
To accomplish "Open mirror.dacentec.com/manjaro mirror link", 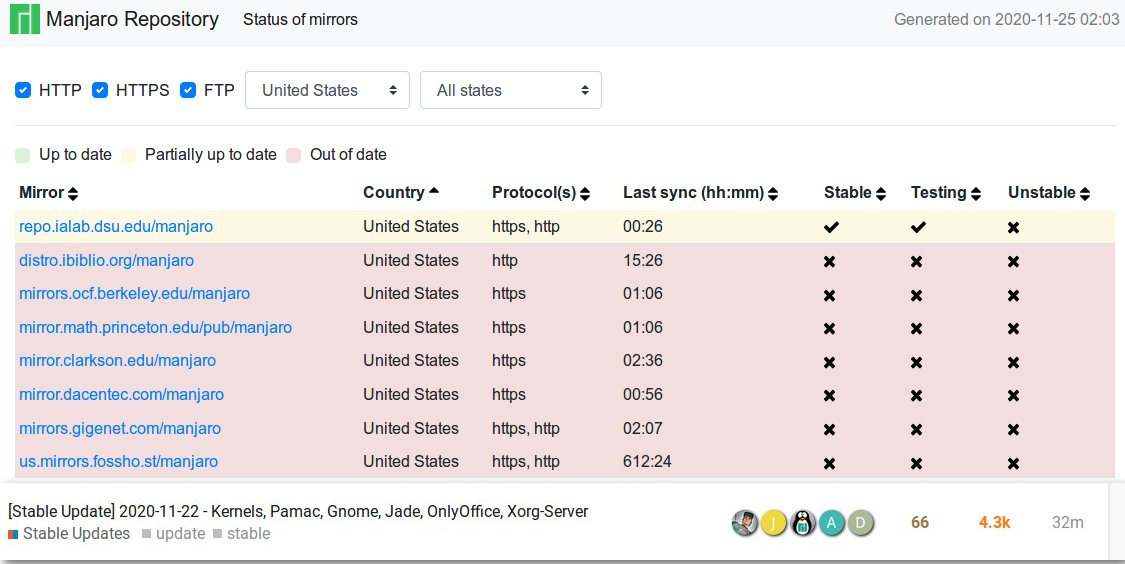I will (121, 394).
